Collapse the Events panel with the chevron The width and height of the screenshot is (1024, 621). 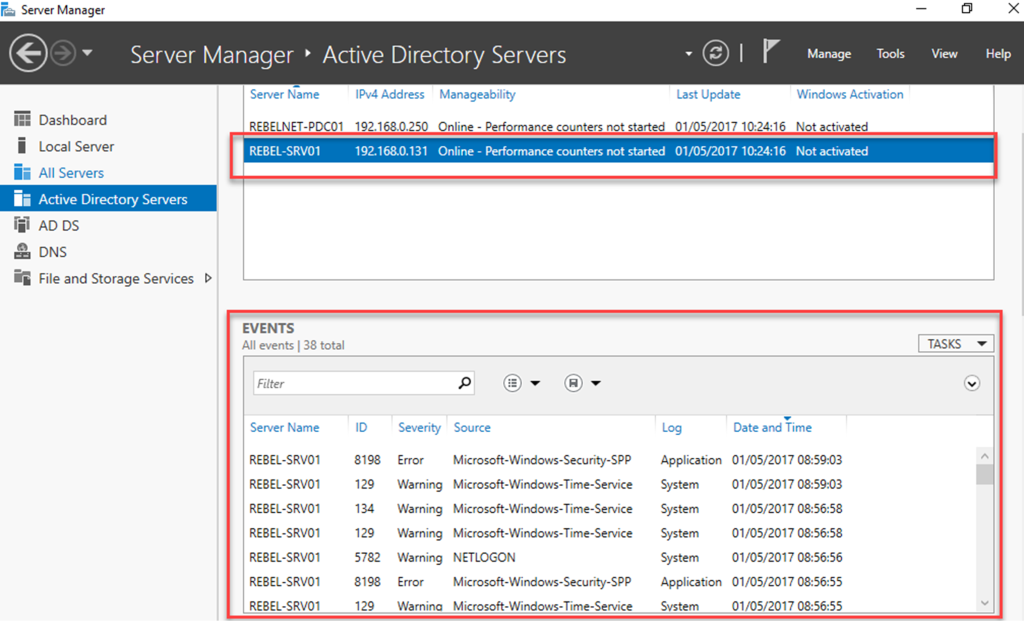[x=971, y=382]
